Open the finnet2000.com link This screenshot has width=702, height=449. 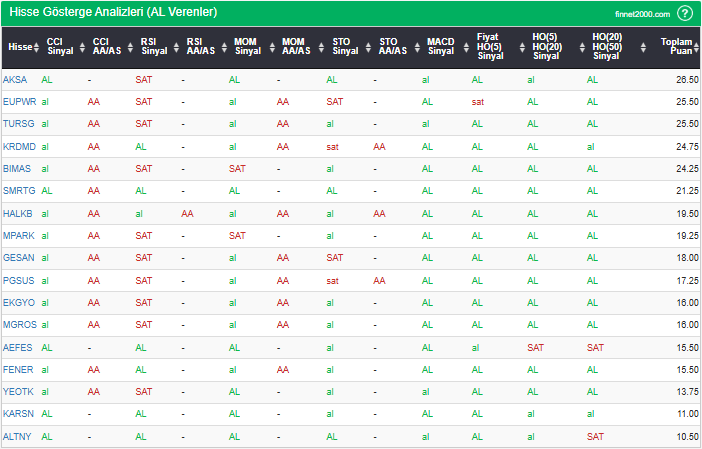[642, 14]
